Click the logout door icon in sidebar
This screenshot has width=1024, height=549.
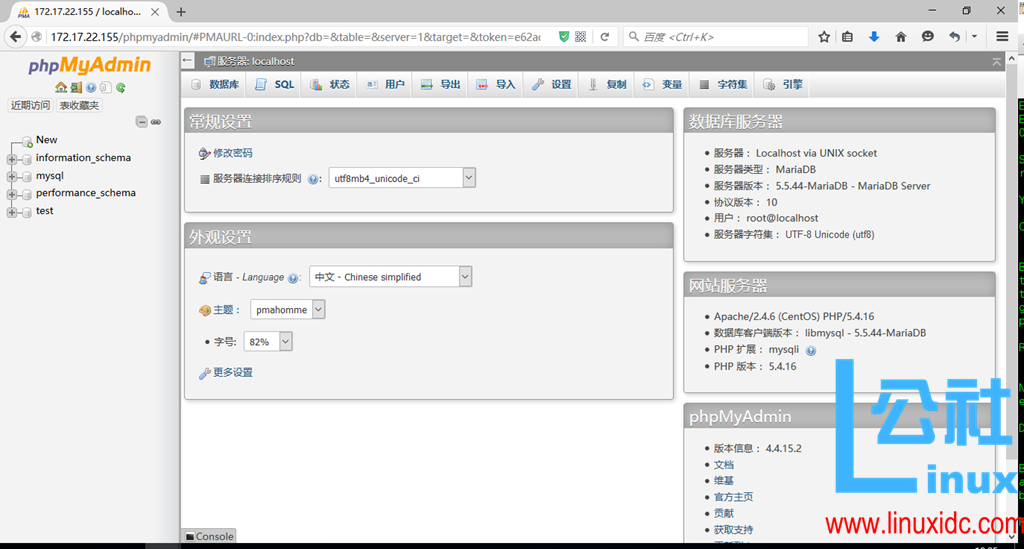point(76,87)
